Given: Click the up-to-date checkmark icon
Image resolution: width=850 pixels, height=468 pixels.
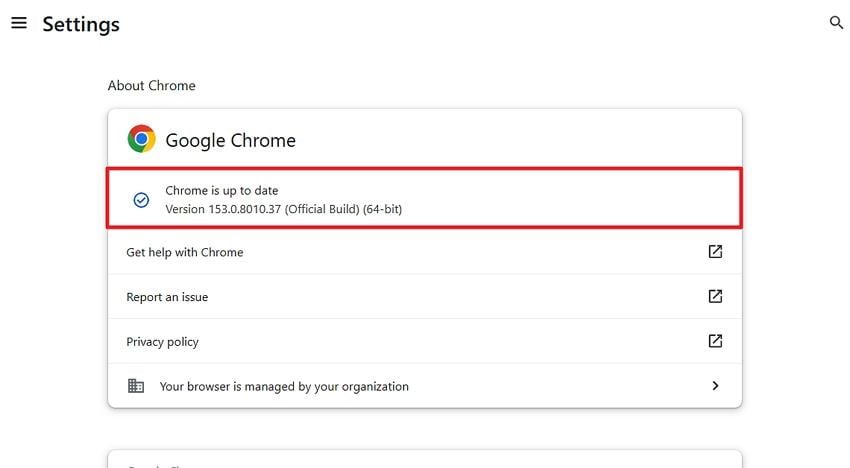Looking at the screenshot, I should coord(141,200).
